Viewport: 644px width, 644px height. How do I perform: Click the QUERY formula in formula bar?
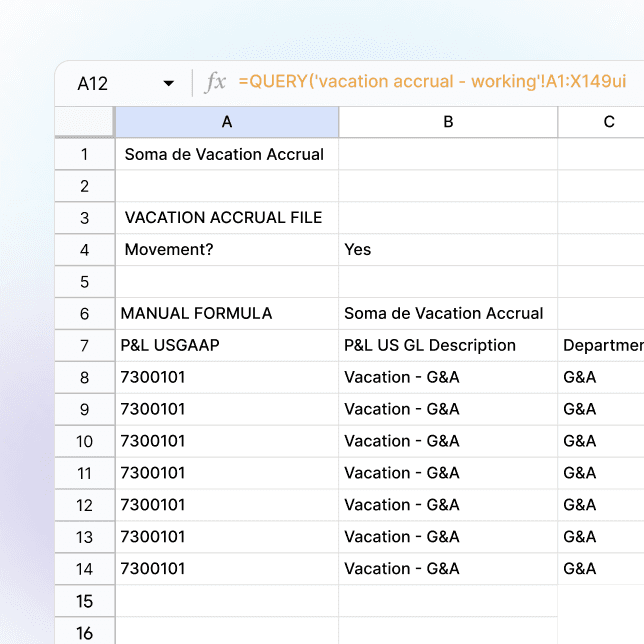tap(432, 81)
